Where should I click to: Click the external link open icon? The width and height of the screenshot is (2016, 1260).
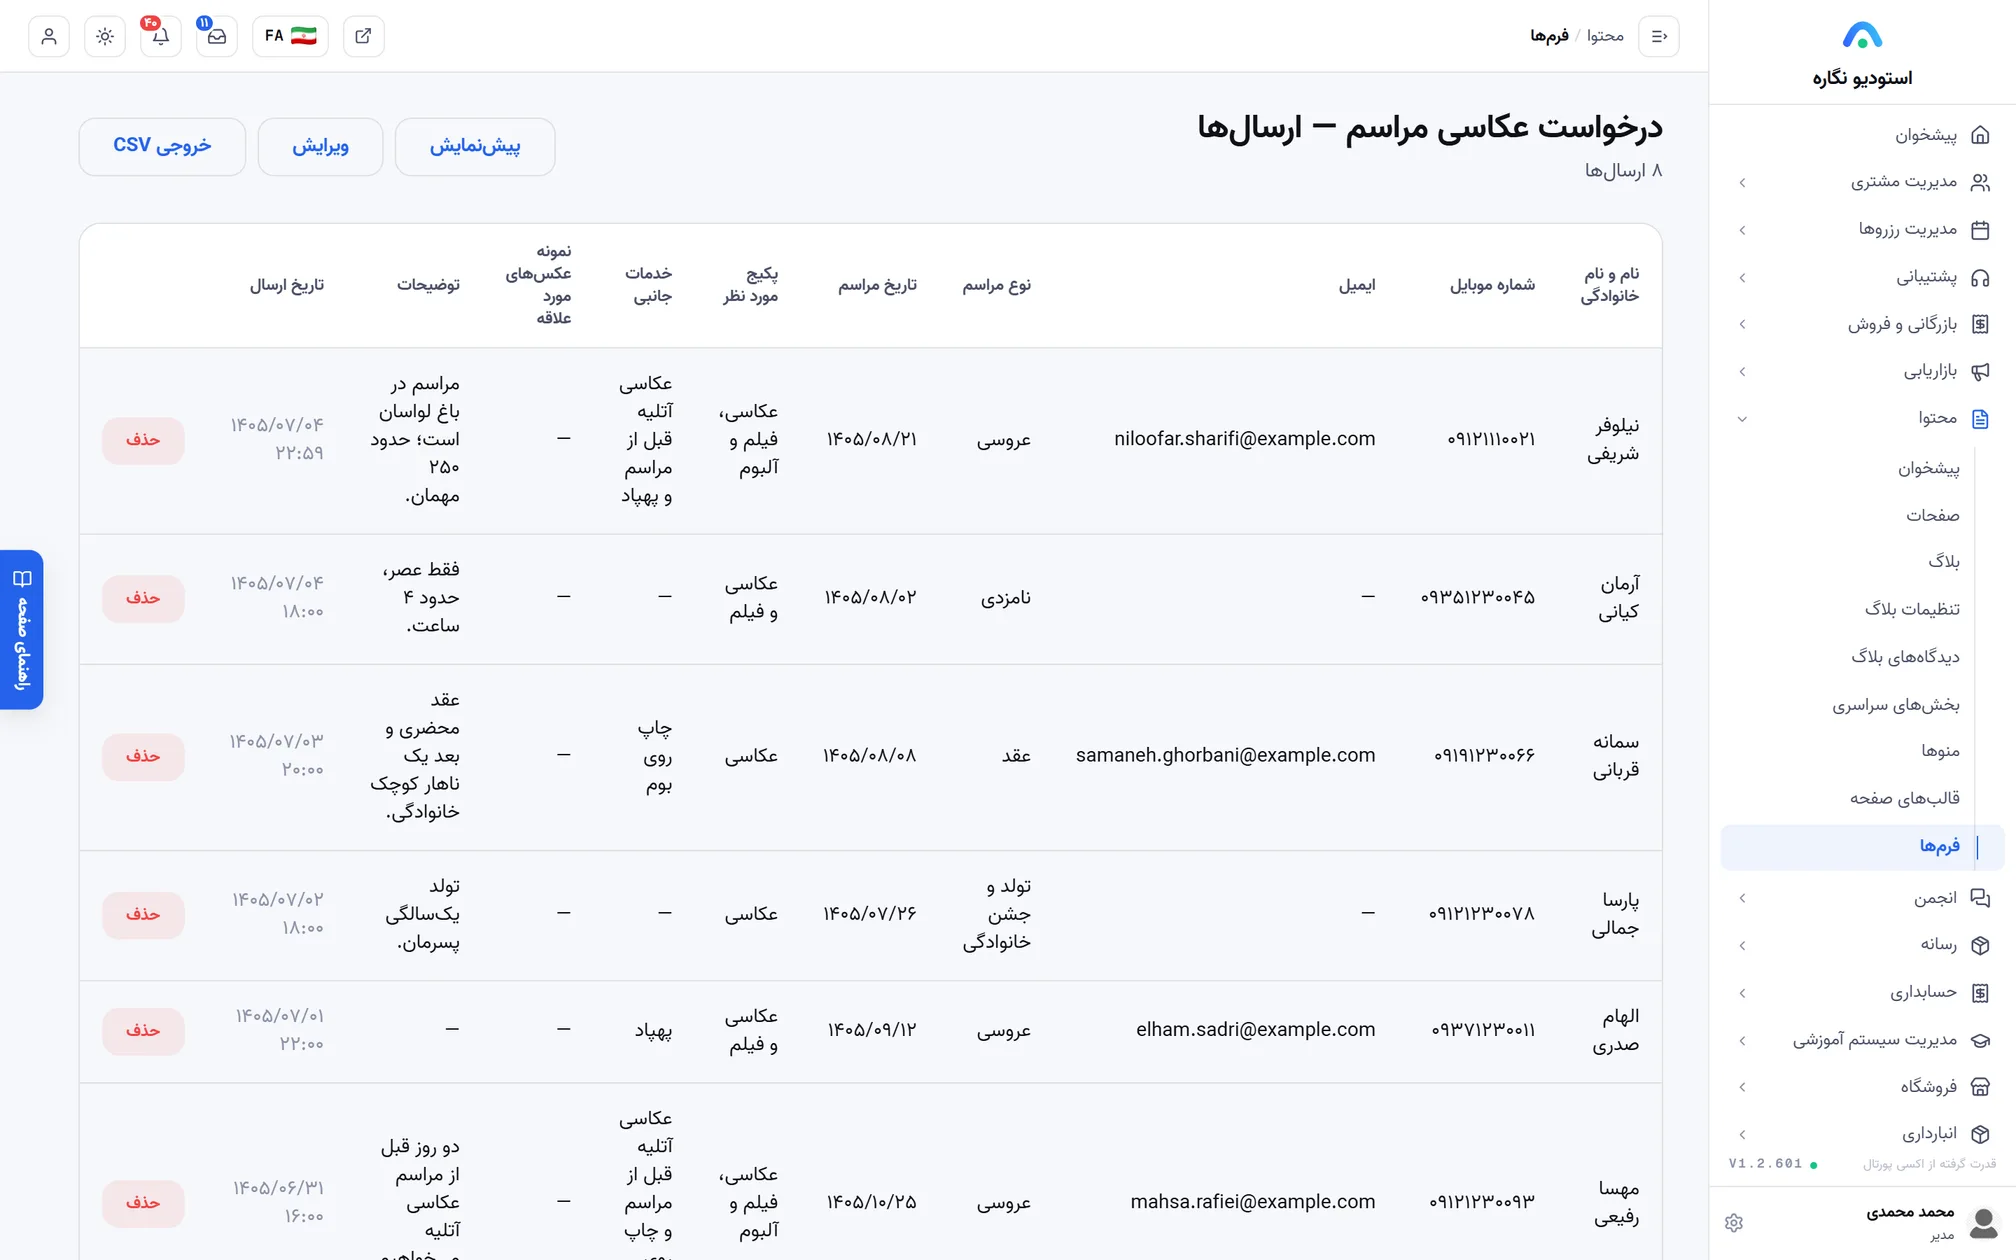[364, 36]
